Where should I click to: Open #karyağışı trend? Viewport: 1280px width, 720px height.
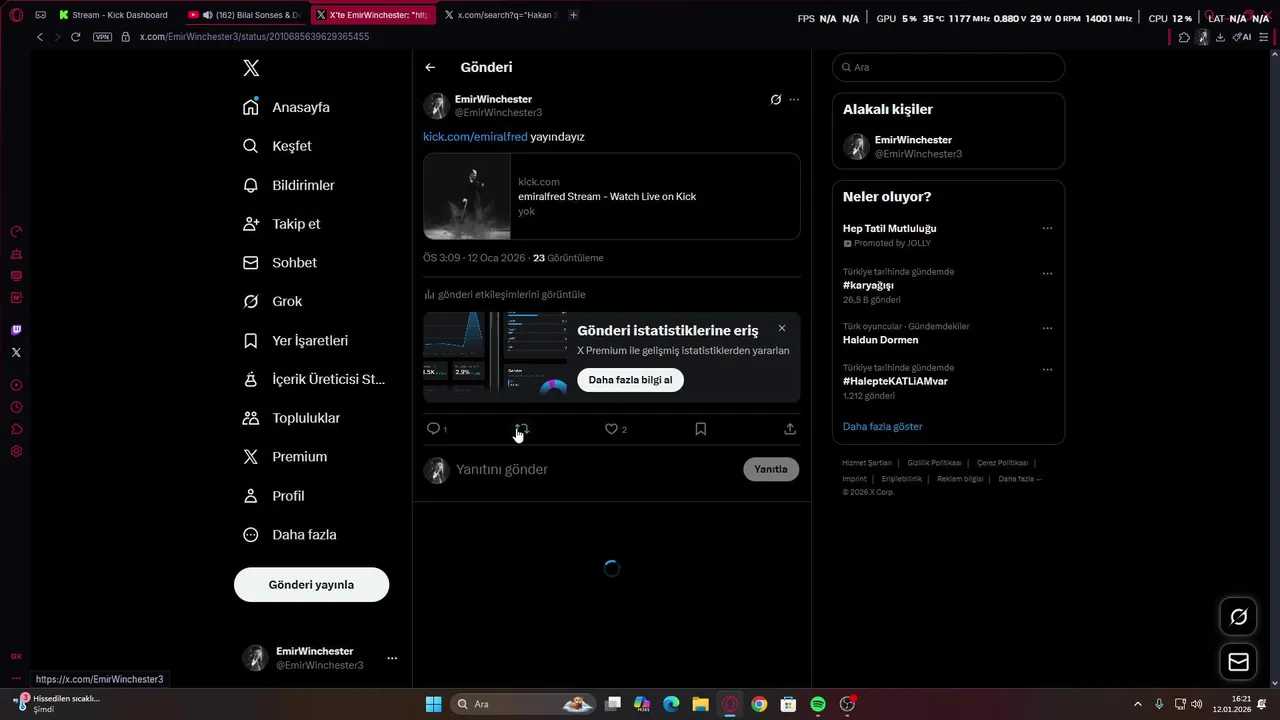(868, 285)
